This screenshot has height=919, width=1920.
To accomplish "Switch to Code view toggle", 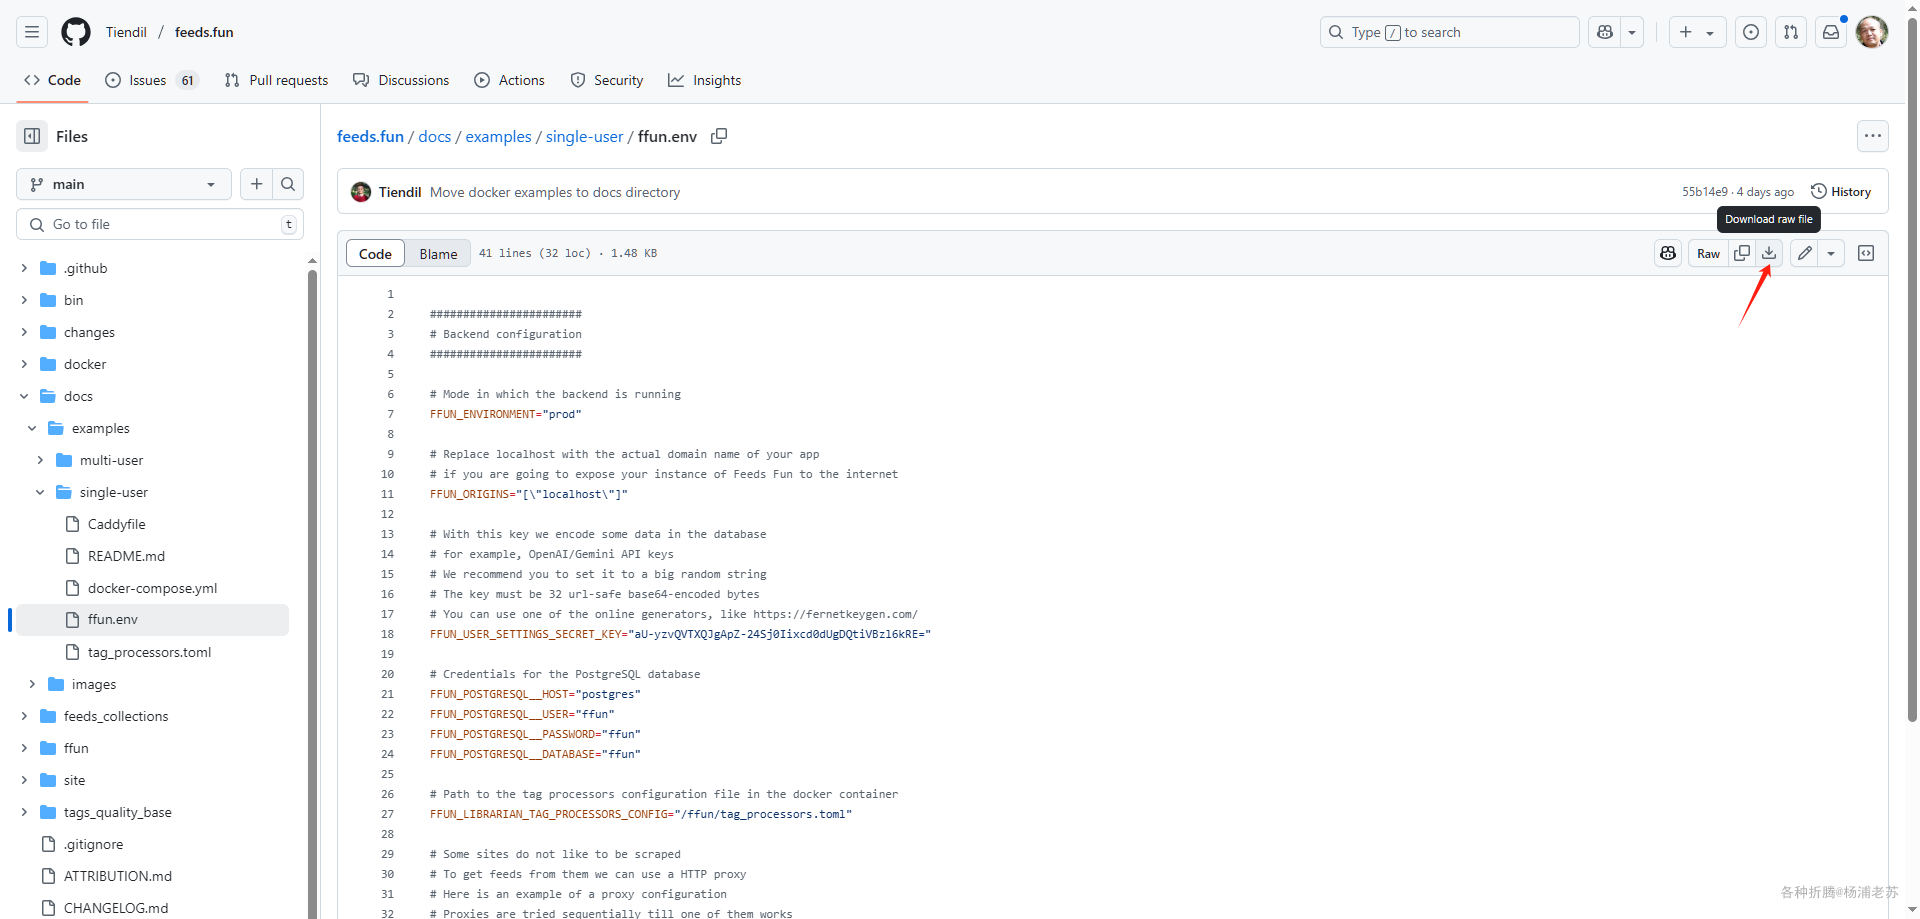I will [x=375, y=254].
